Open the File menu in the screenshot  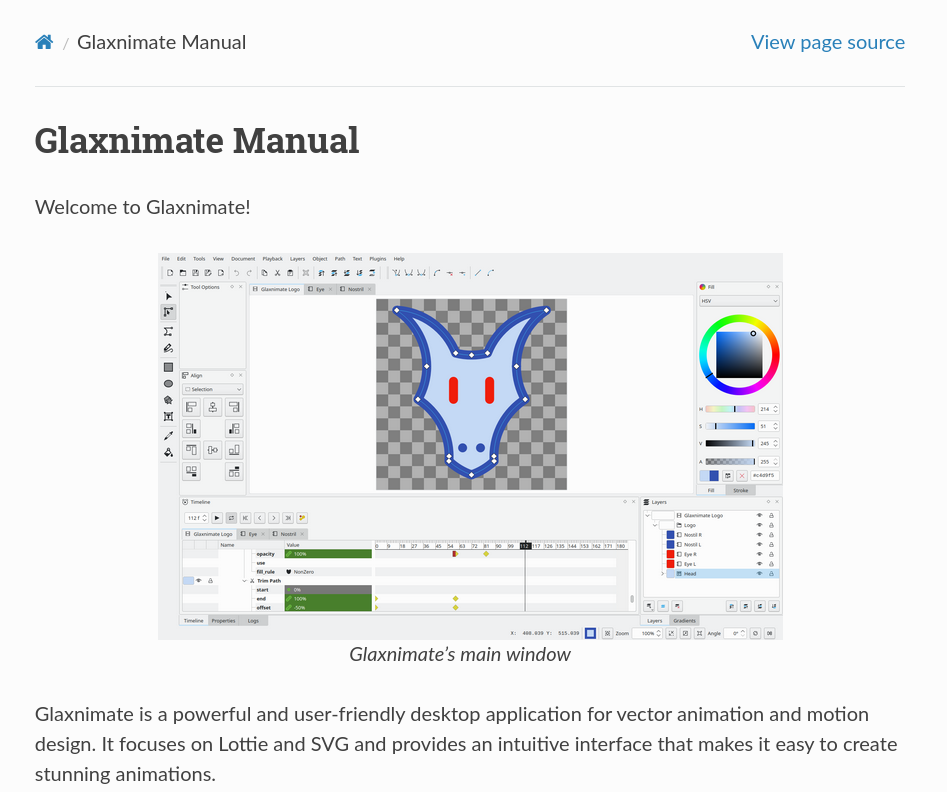tap(165, 259)
